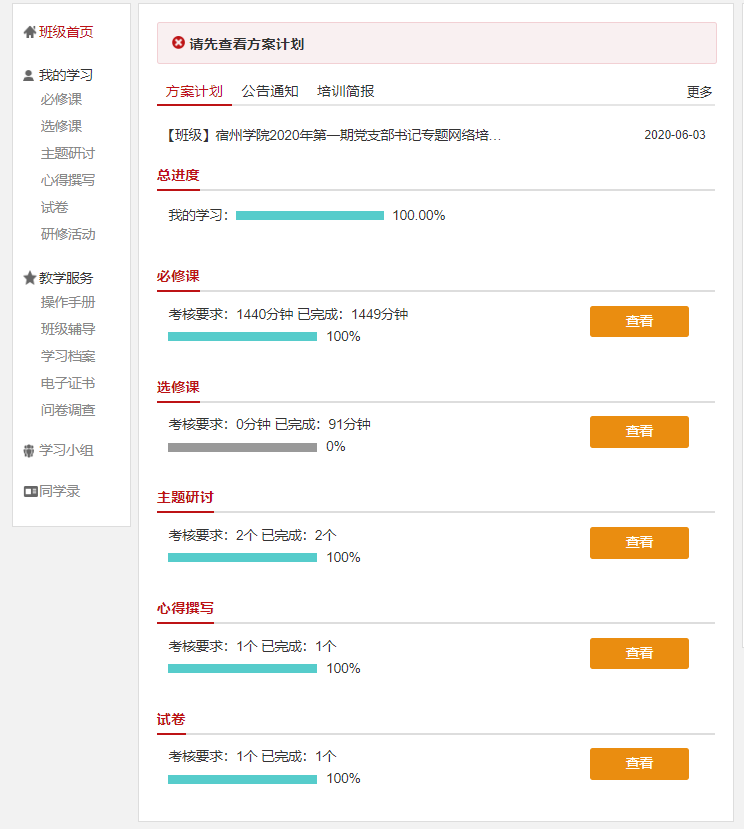Click 查看 button for 必修课
Screen dimensions: 744x829
point(639,321)
